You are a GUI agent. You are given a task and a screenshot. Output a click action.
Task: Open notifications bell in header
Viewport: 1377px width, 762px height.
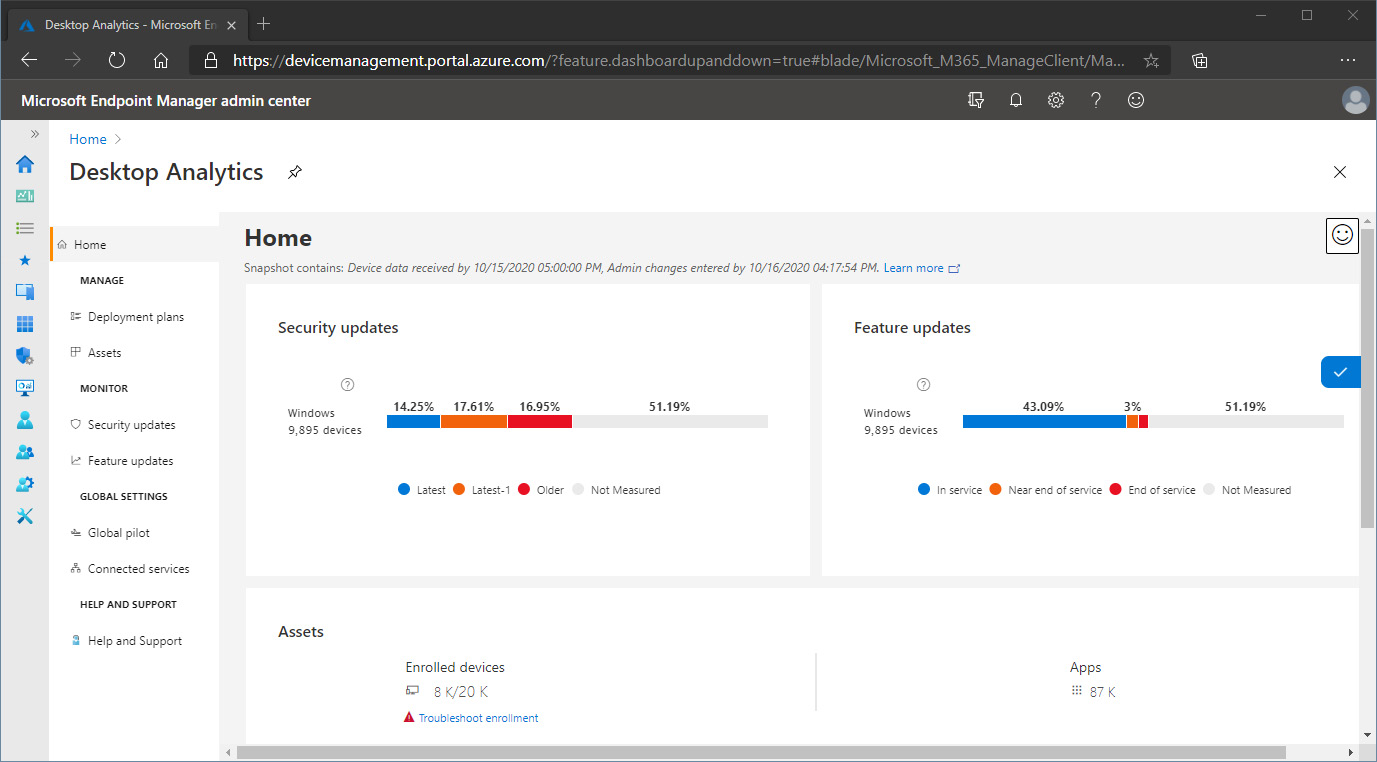click(x=1016, y=100)
